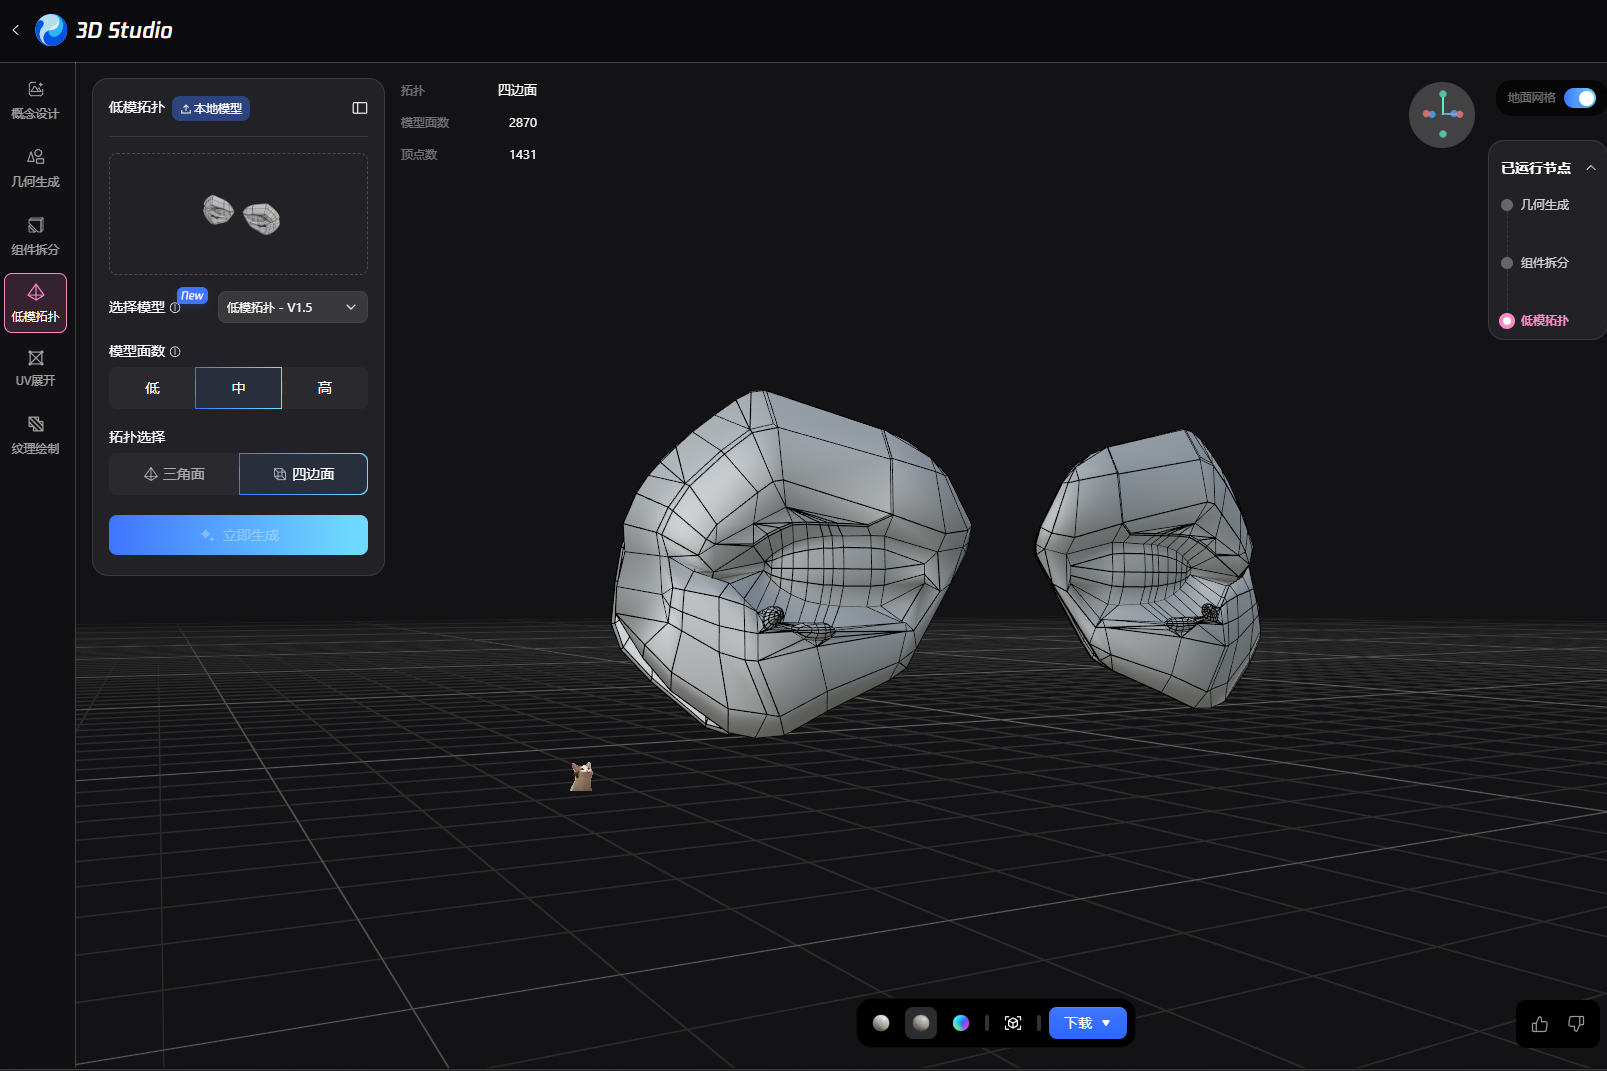
Task: Click the 2870 face count value
Action: [523, 123]
